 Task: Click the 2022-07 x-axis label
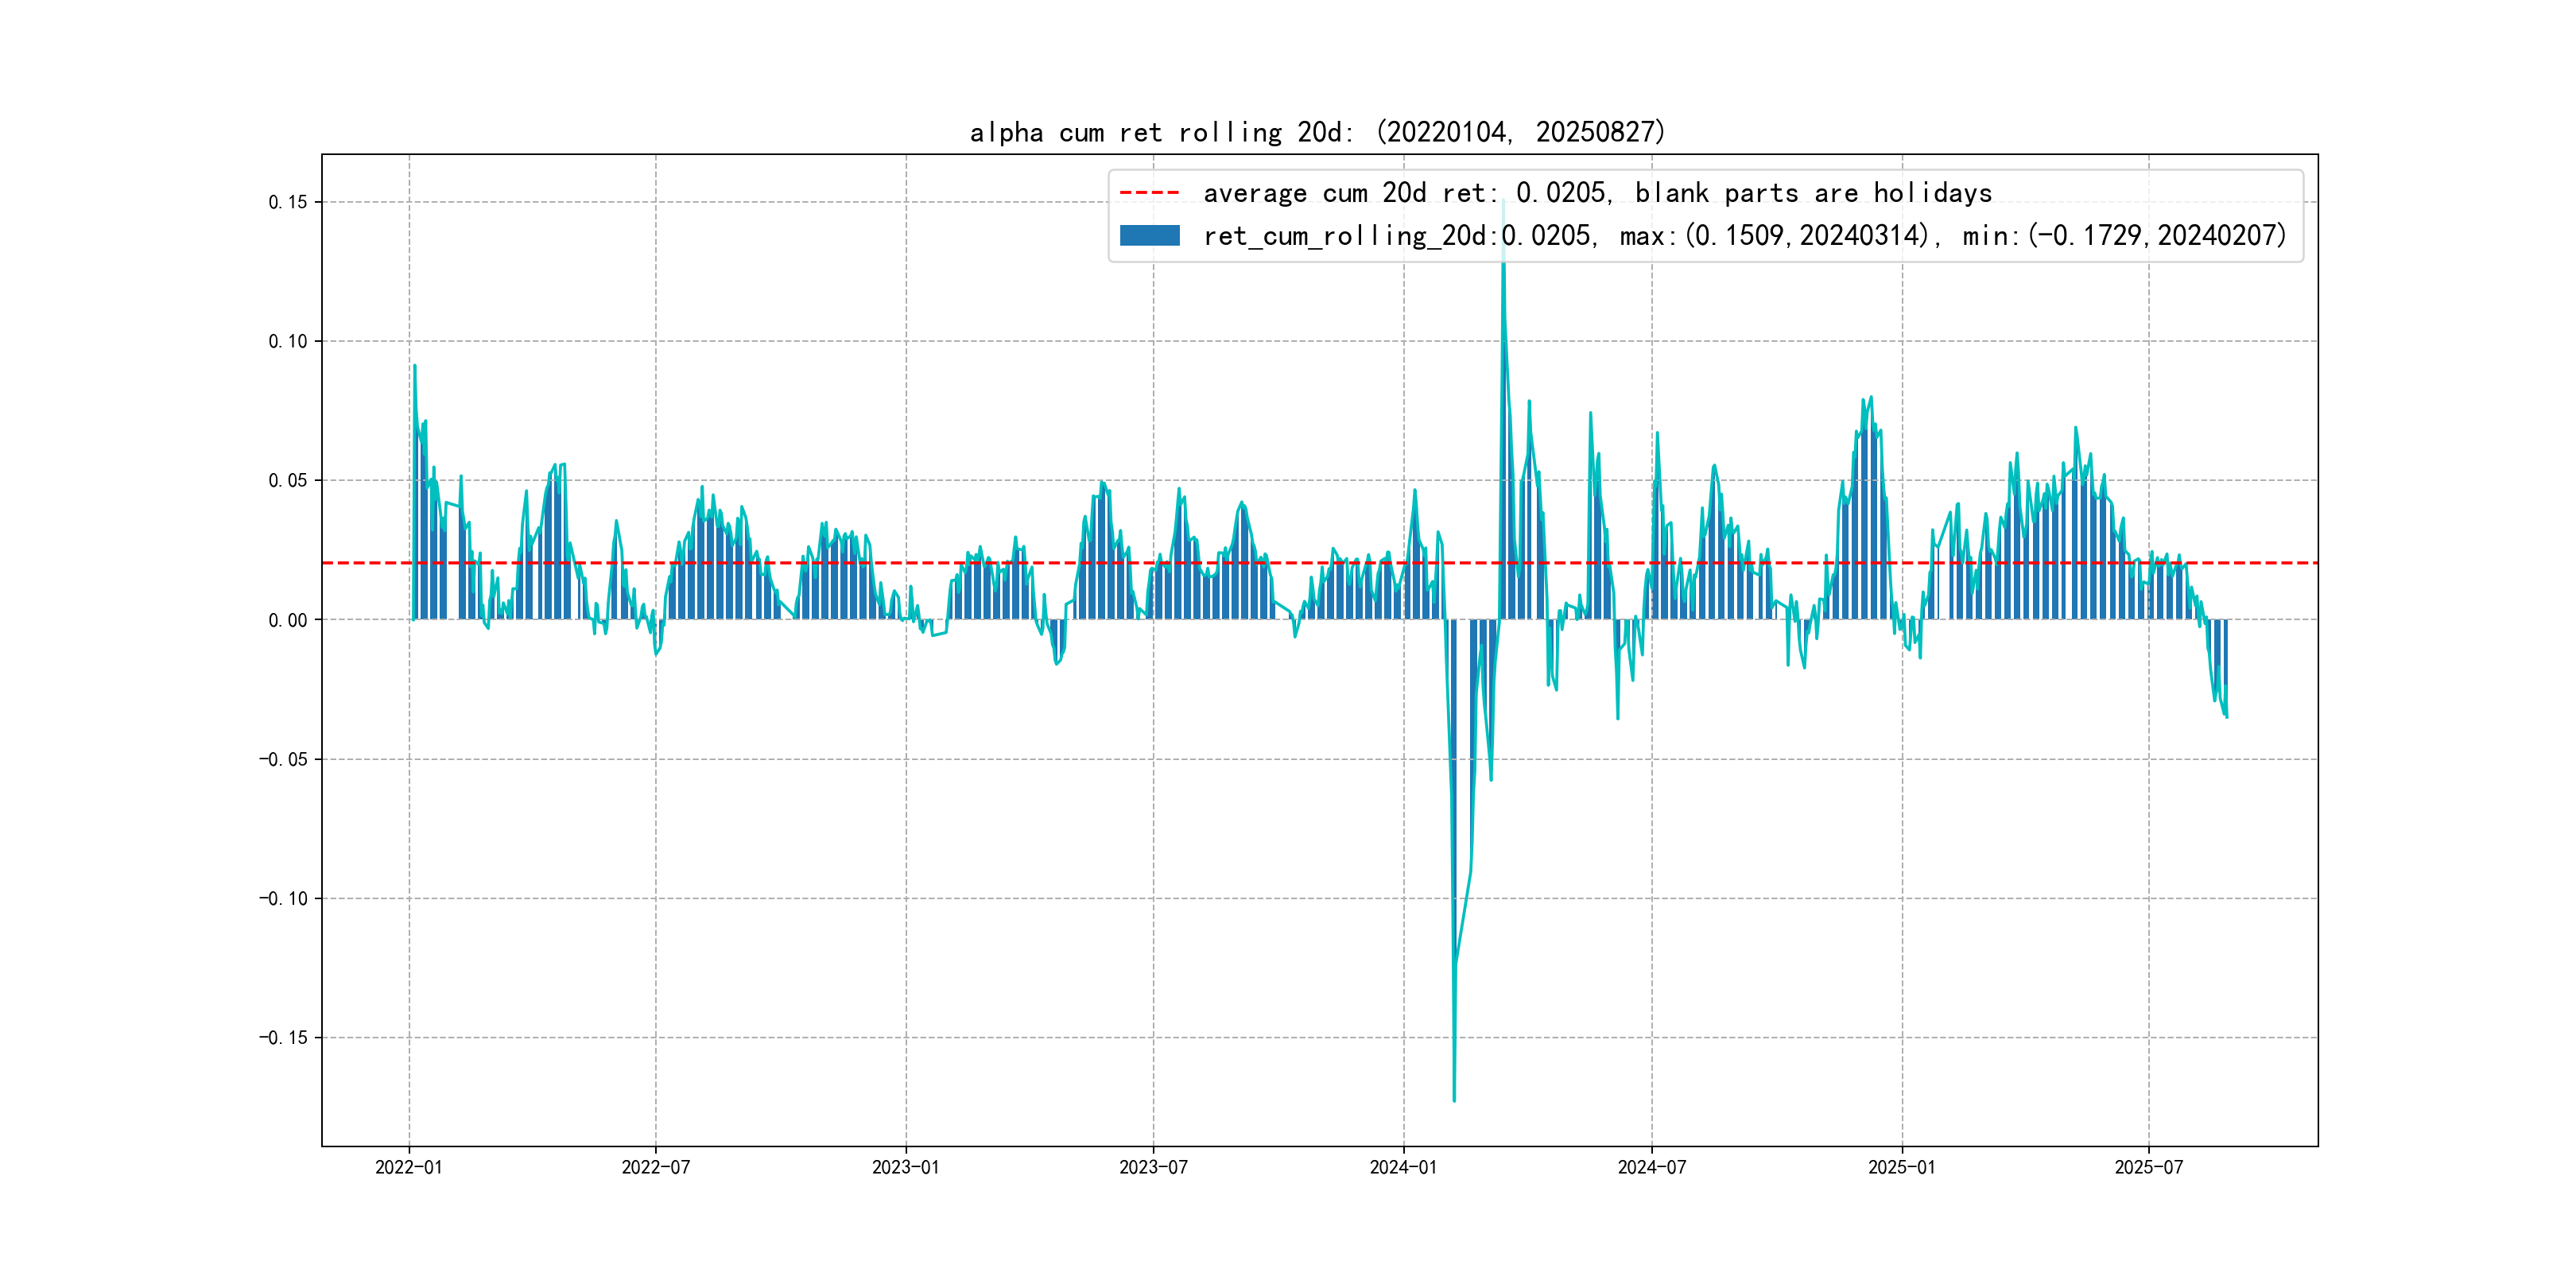[x=655, y=1167]
